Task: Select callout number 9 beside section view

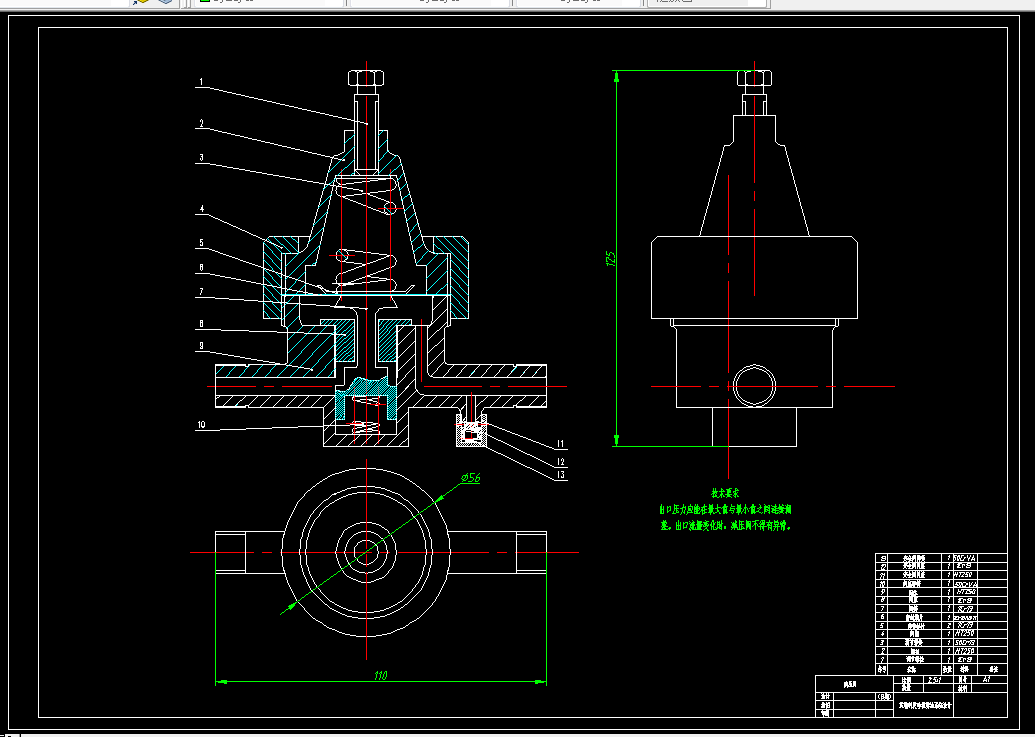Action: coord(201,346)
